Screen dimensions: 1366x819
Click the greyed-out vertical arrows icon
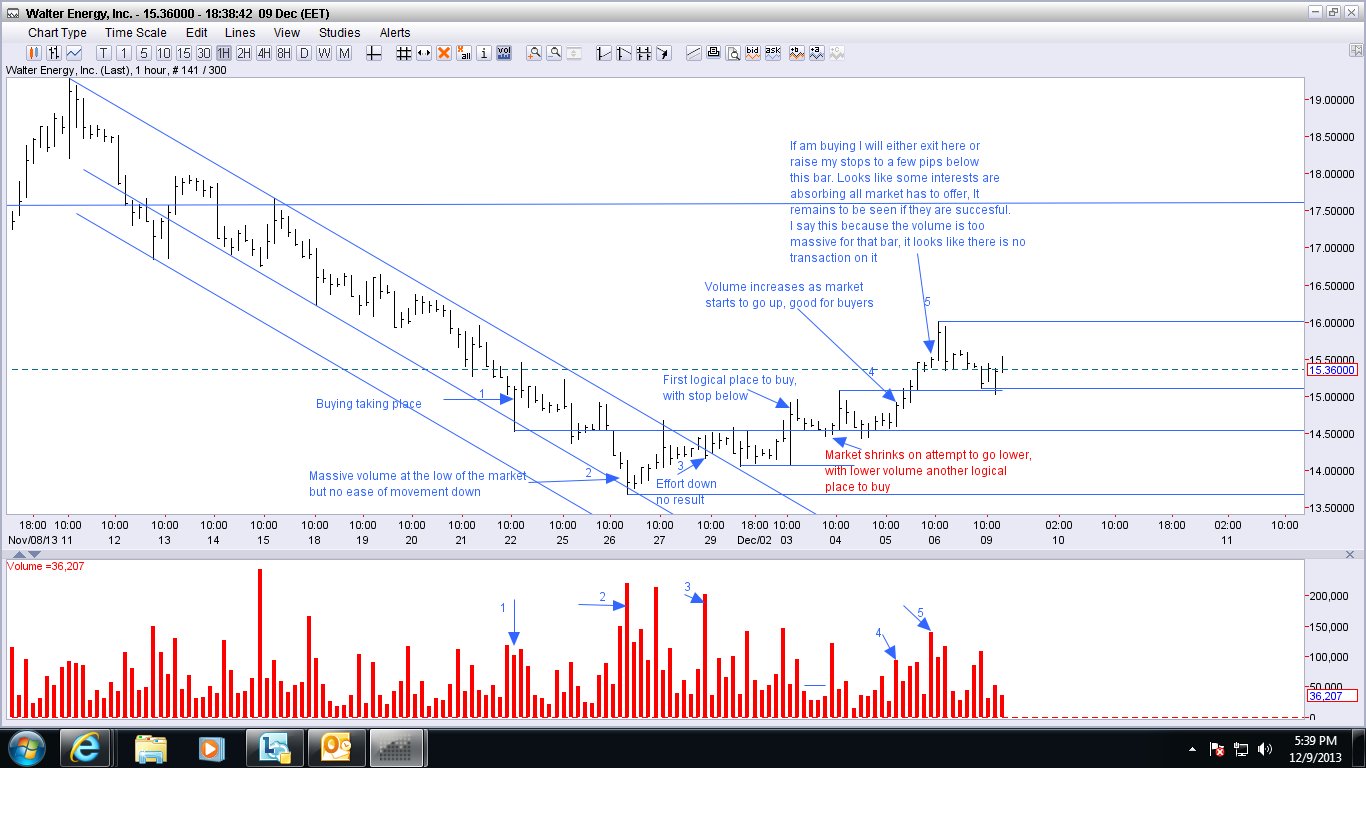tap(574, 53)
